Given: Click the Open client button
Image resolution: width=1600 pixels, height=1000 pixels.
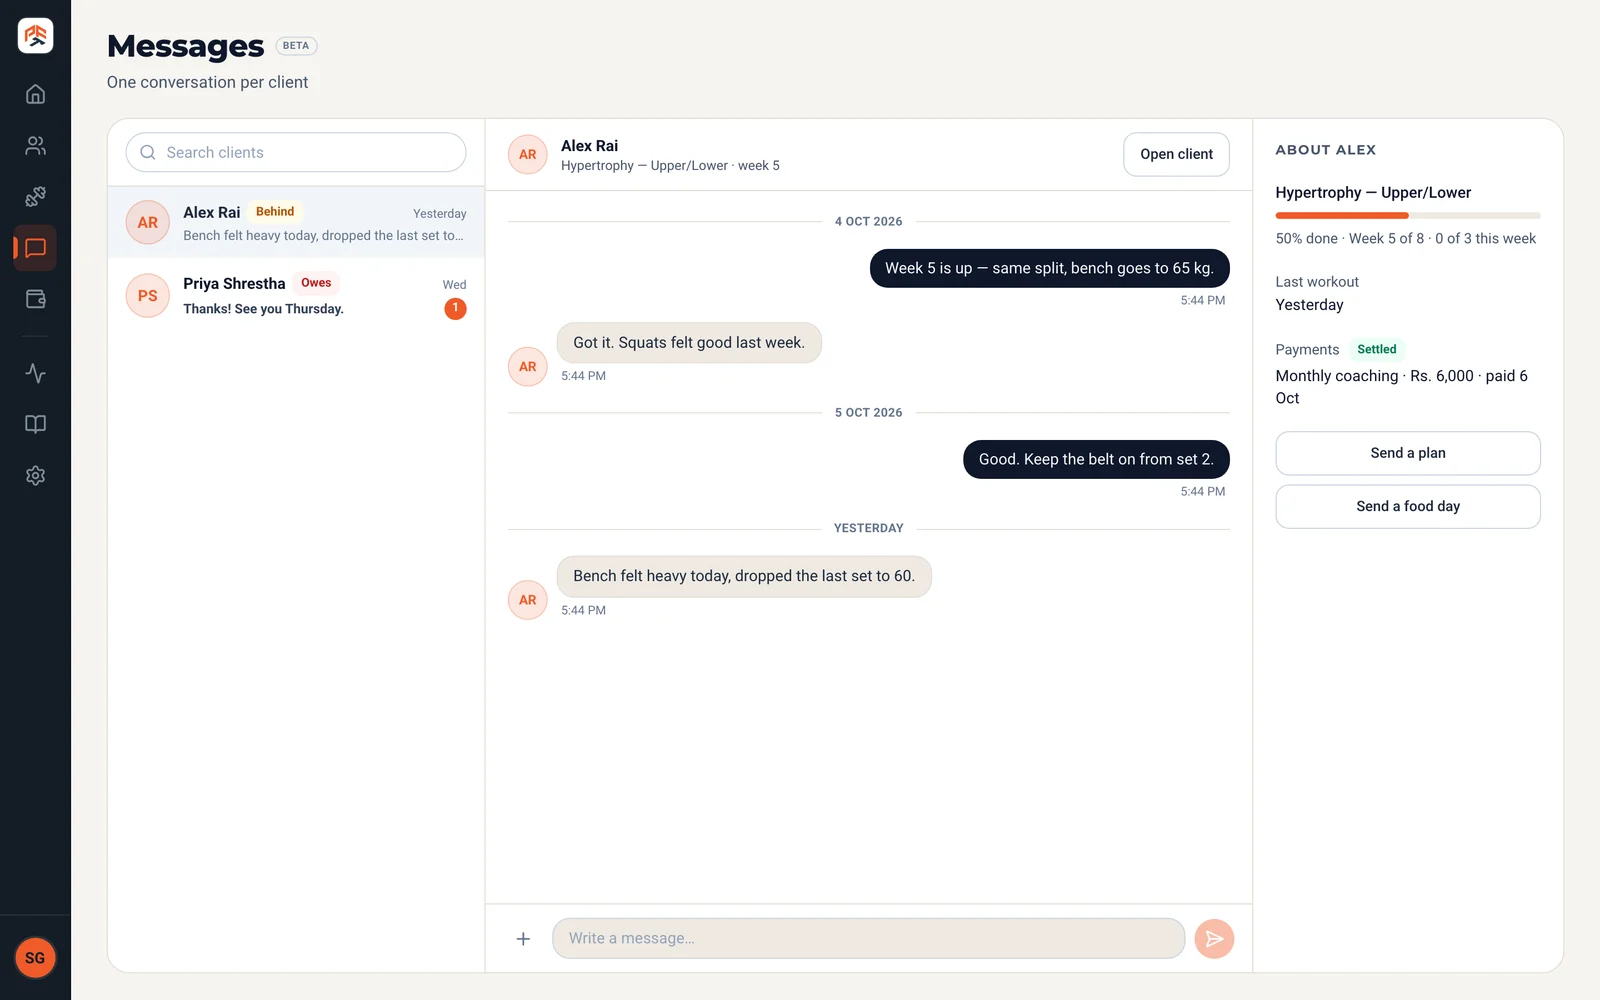Looking at the screenshot, I should (x=1176, y=154).
